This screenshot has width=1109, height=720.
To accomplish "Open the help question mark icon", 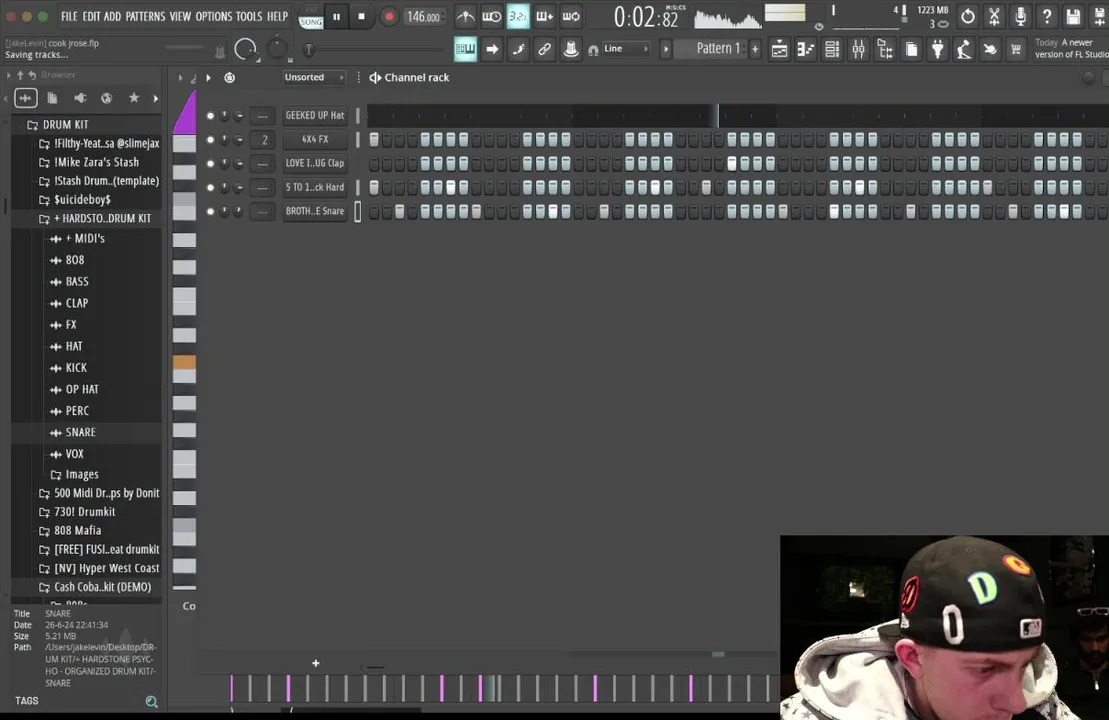I will tap(1047, 16).
